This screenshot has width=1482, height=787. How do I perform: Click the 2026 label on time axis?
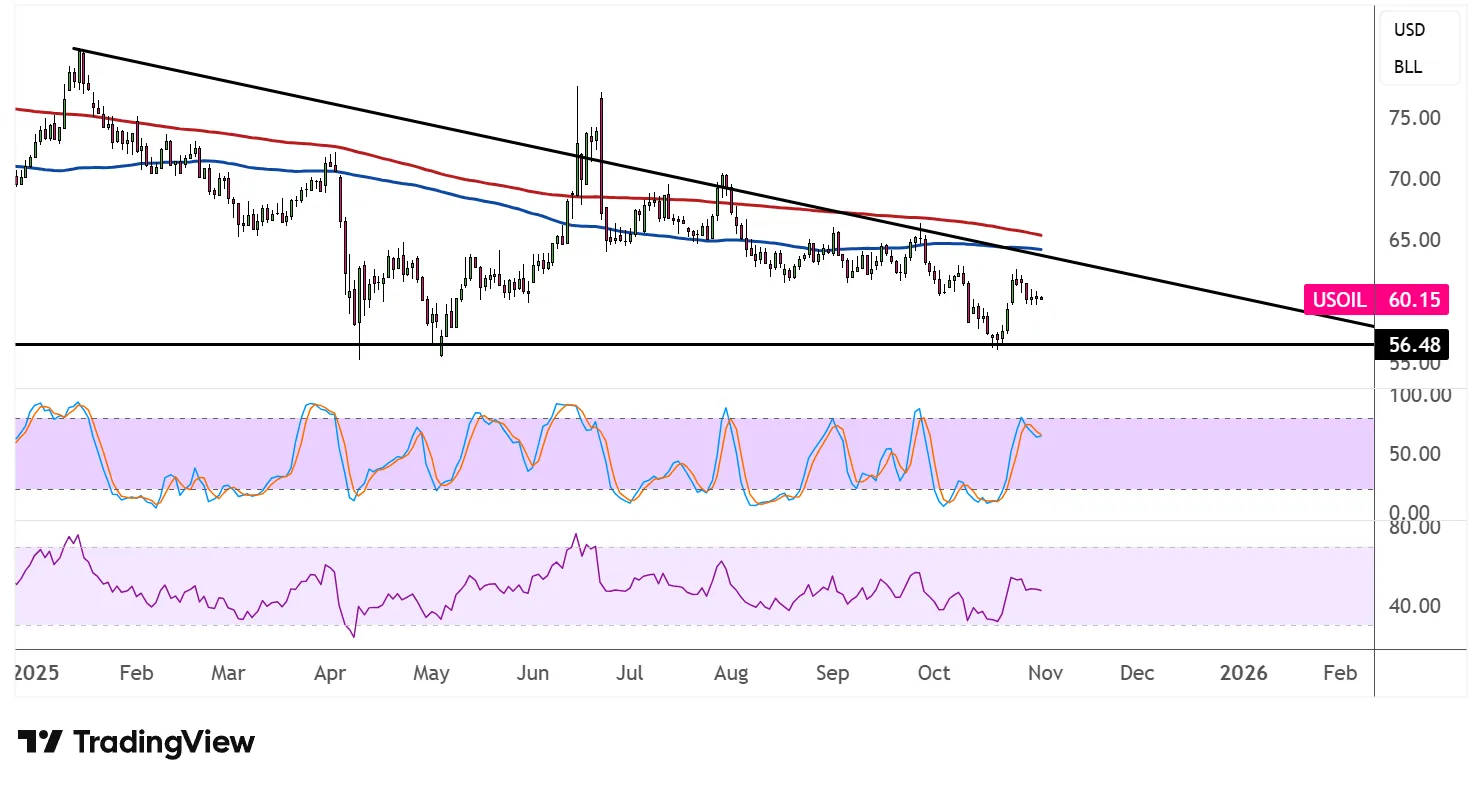pos(1244,673)
